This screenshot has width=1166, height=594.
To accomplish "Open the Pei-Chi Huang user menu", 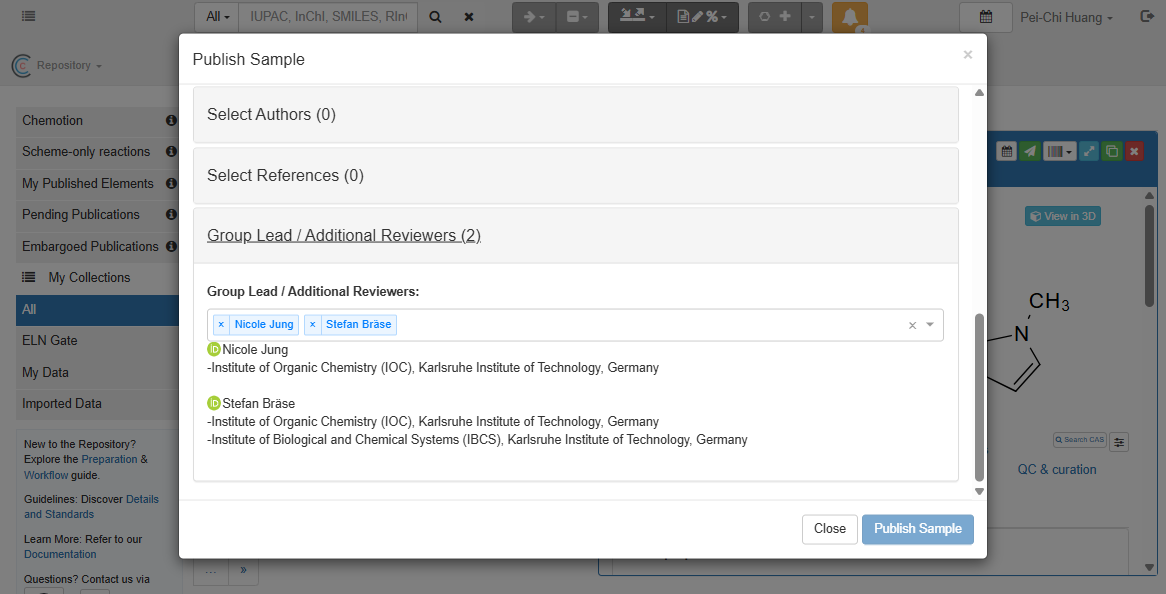I will (1066, 17).
